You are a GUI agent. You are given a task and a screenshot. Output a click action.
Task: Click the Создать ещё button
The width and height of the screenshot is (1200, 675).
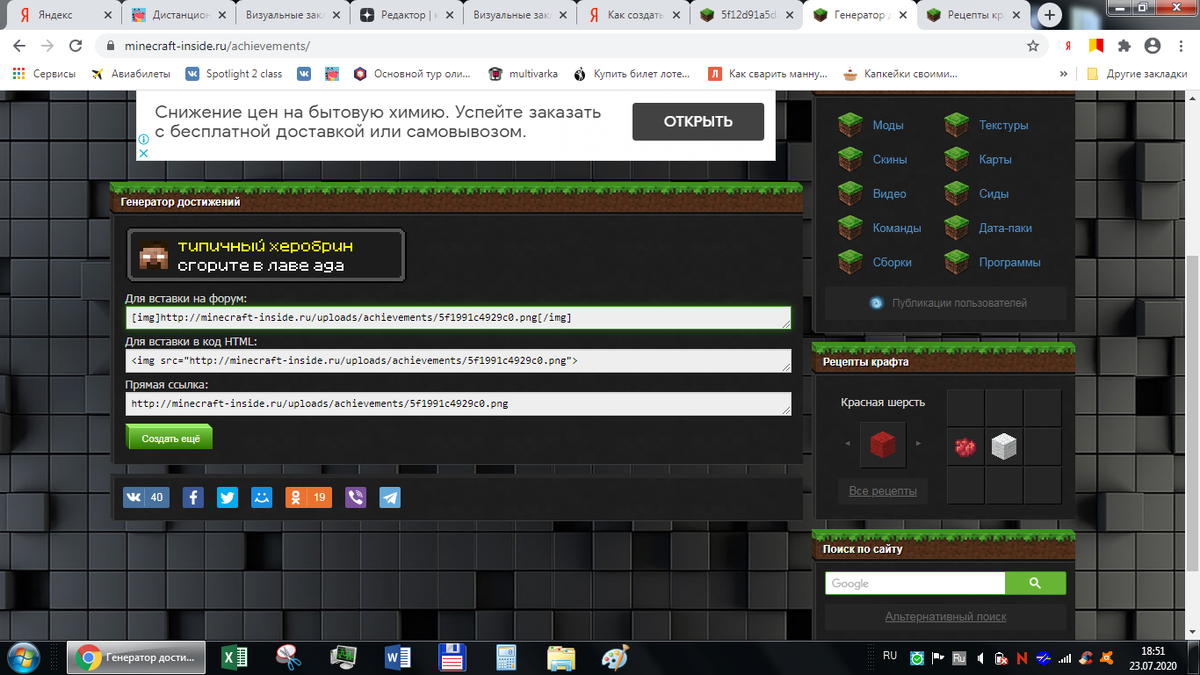tap(170, 438)
